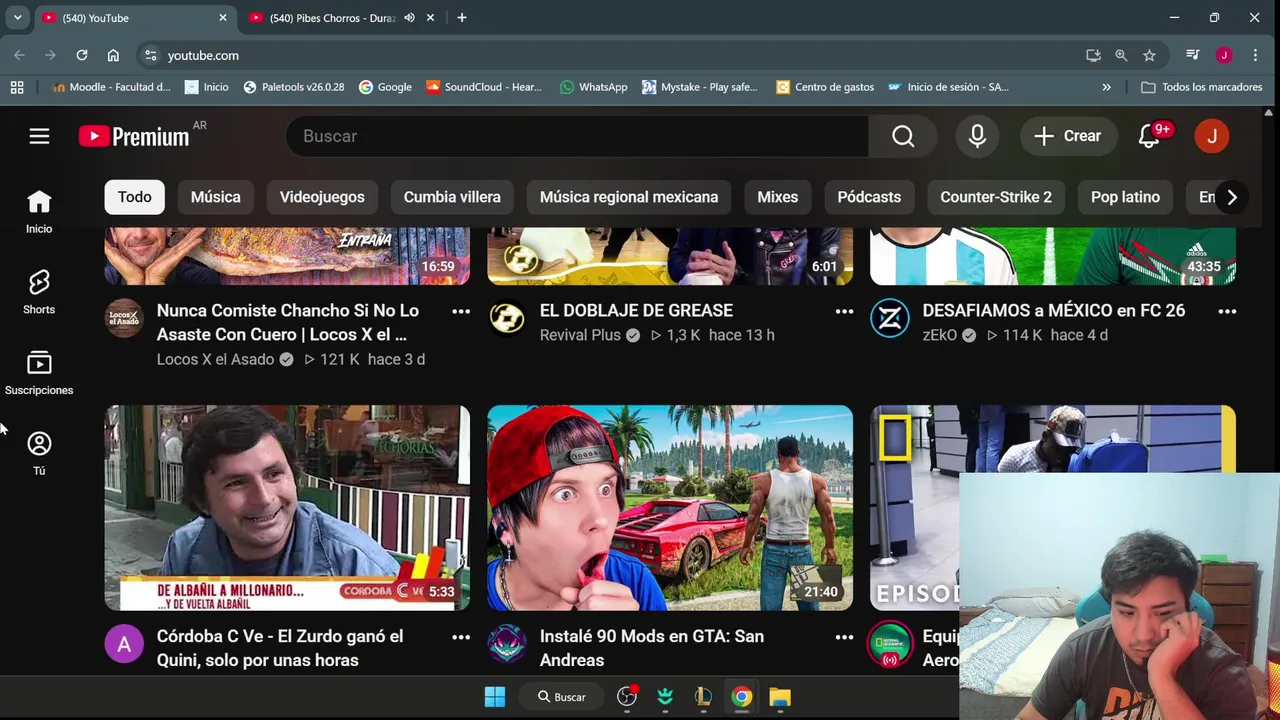Click the Windows Start button

click(495, 696)
